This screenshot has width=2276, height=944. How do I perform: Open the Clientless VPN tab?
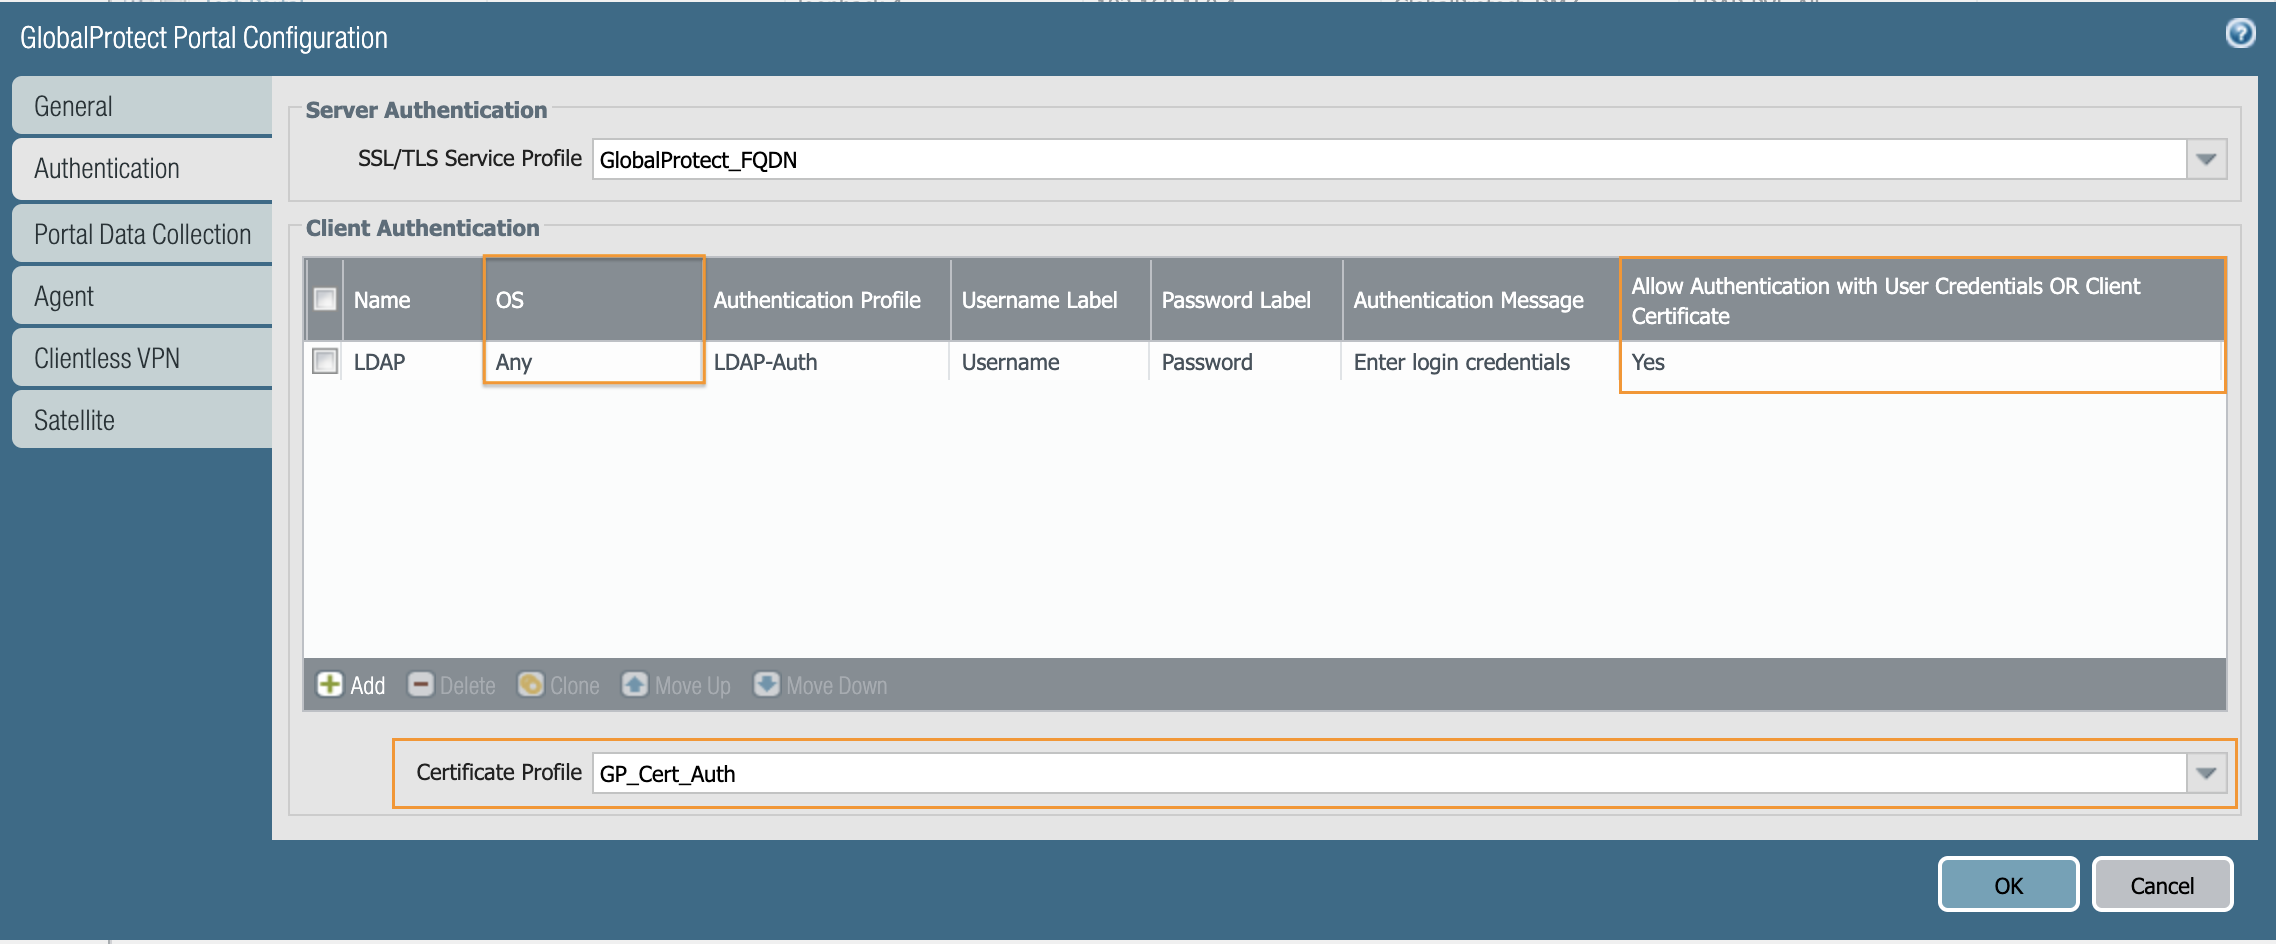point(141,357)
